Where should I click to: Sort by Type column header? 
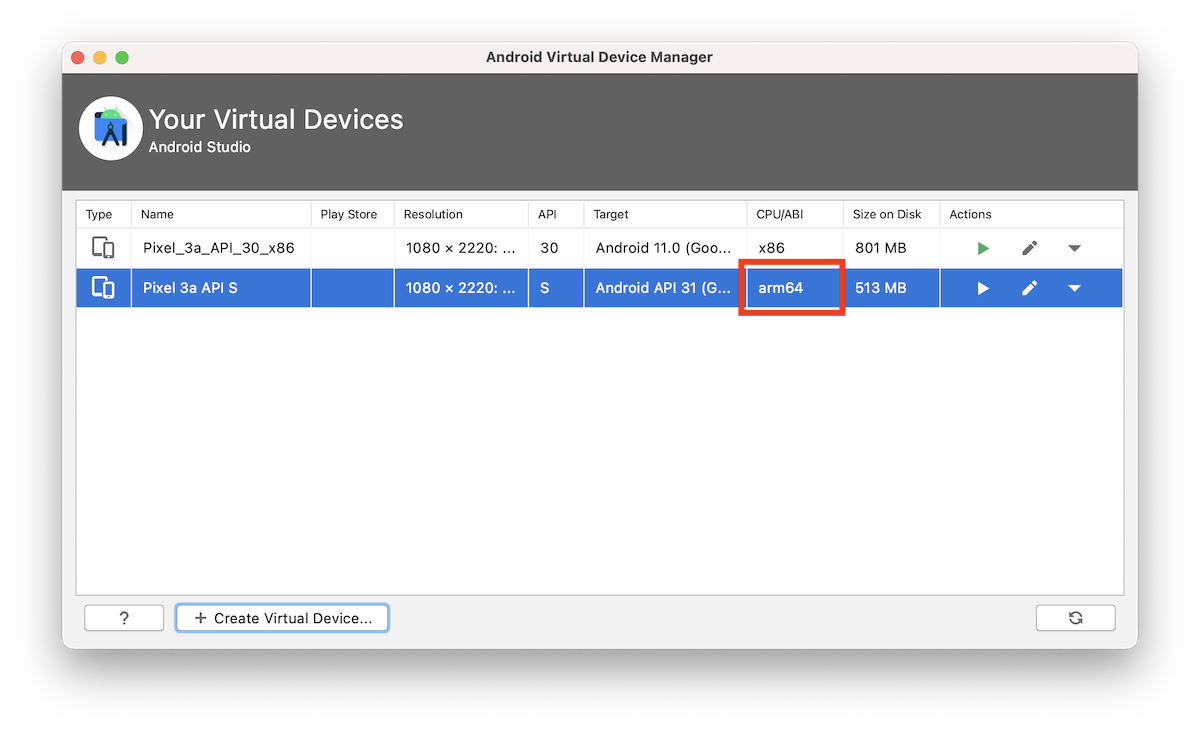[104, 214]
